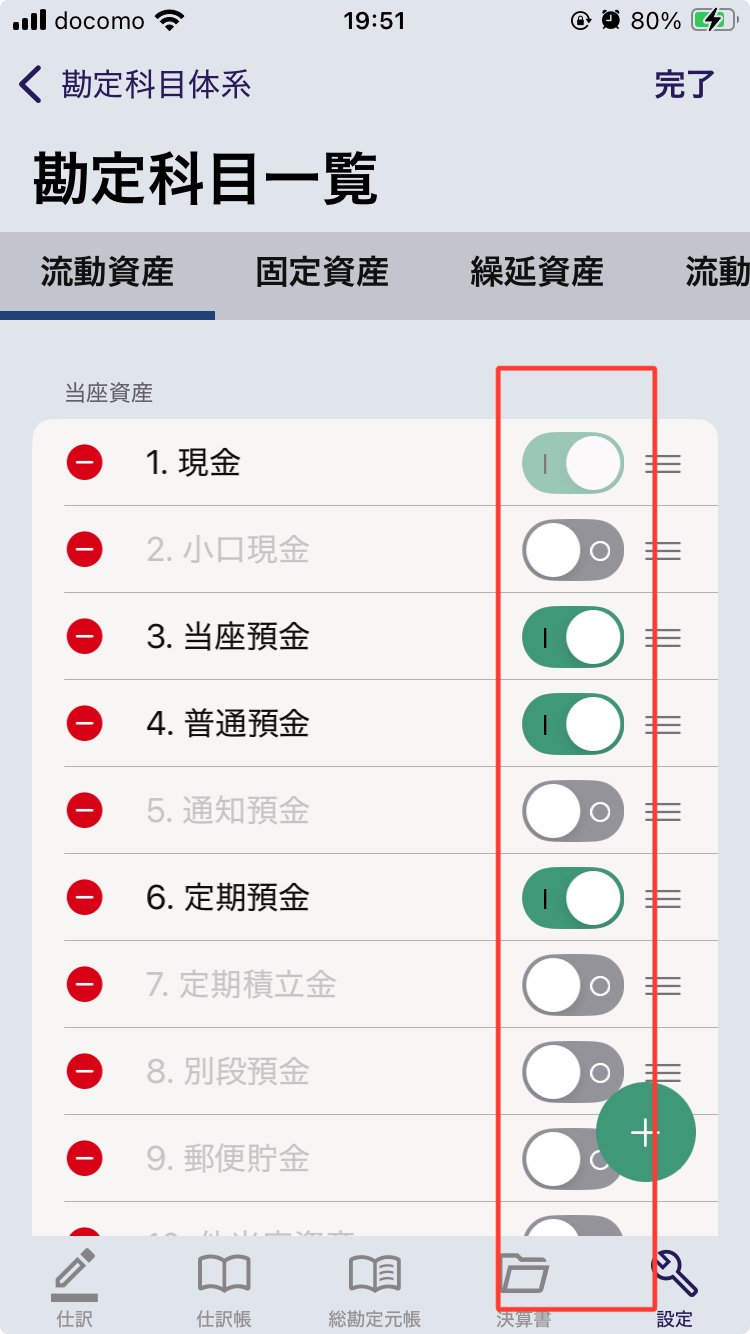Open the 仕訳帳 book icon
The image size is (750, 1334).
point(224,1274)
